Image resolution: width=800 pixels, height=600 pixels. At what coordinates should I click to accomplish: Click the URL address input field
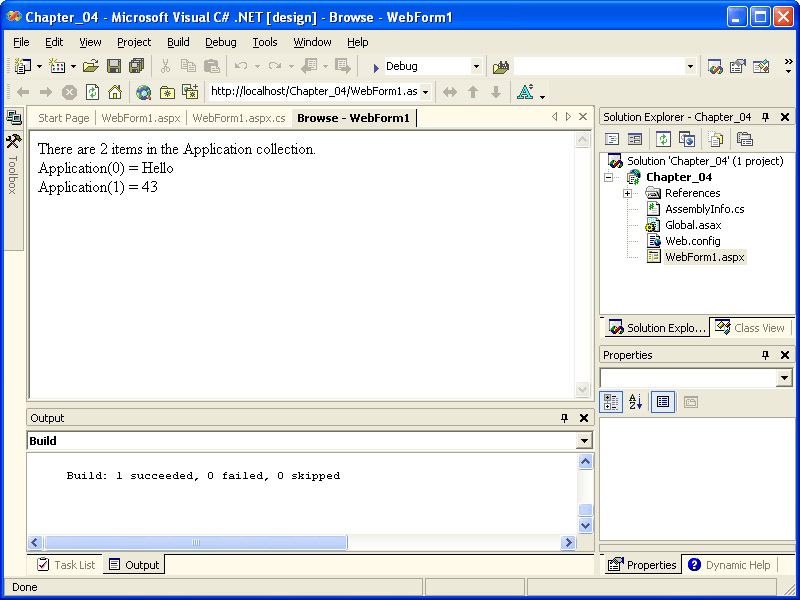pyautogui.click(x=314, y=92)
